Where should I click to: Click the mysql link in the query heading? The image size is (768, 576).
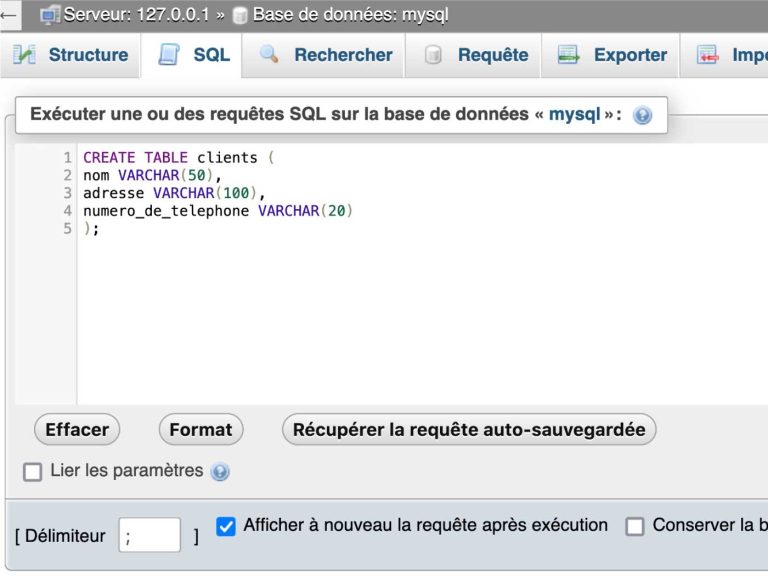(x=574, y=114)
